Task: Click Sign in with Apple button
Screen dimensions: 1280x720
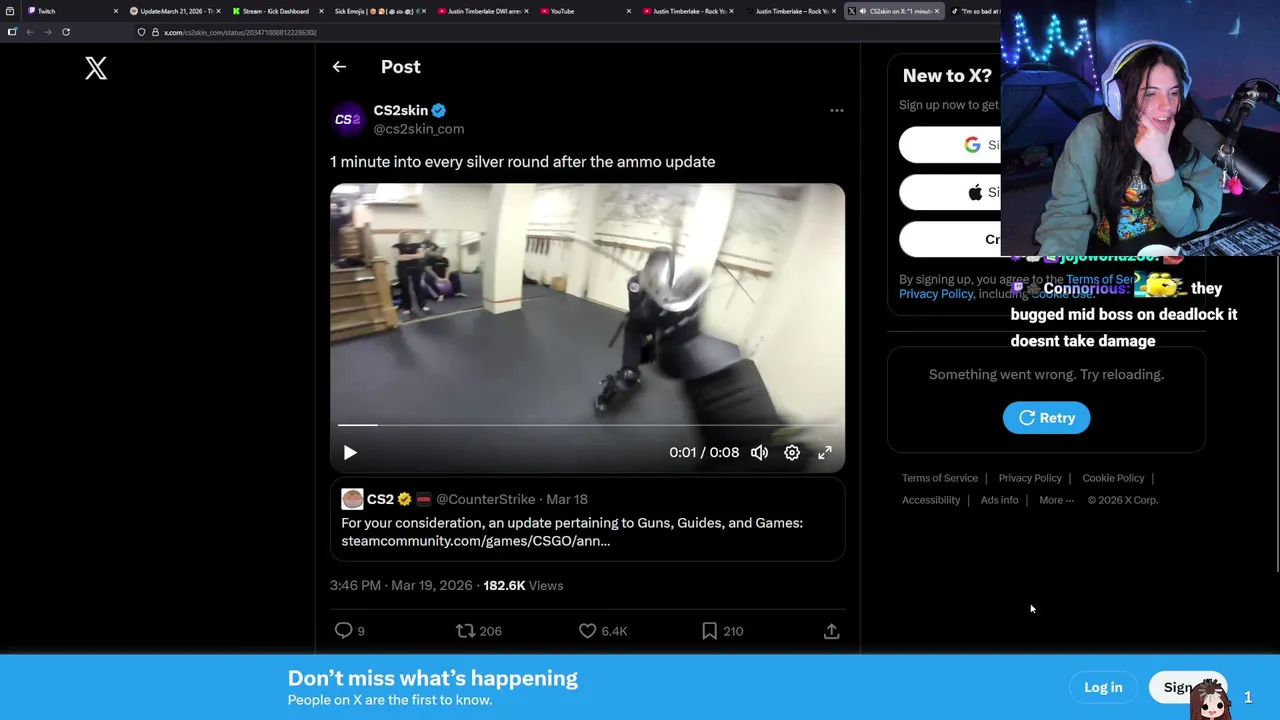Action: 950,192
